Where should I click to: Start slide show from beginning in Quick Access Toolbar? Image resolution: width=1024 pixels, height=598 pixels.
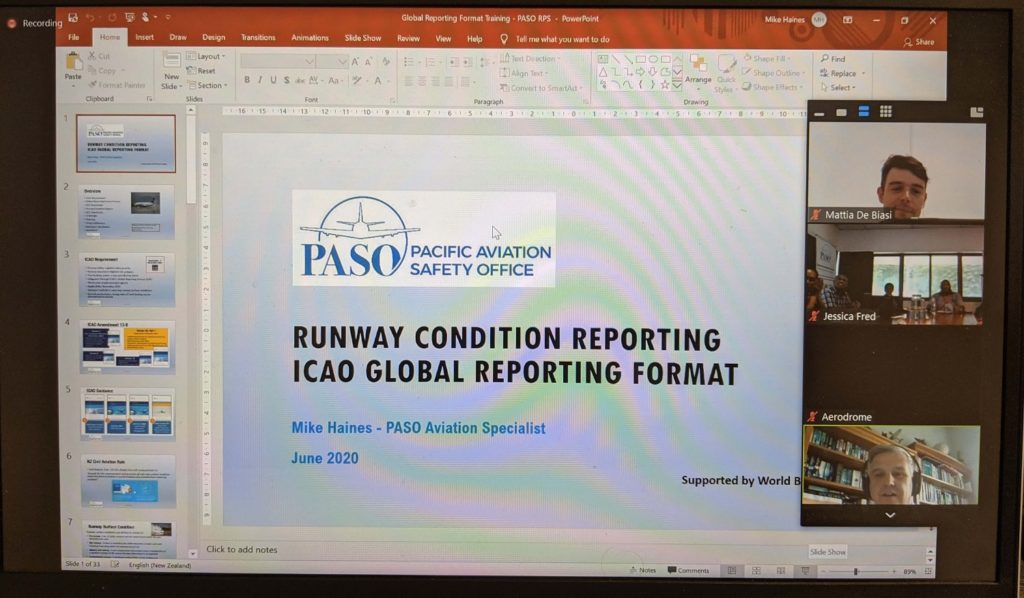point(130,18)
